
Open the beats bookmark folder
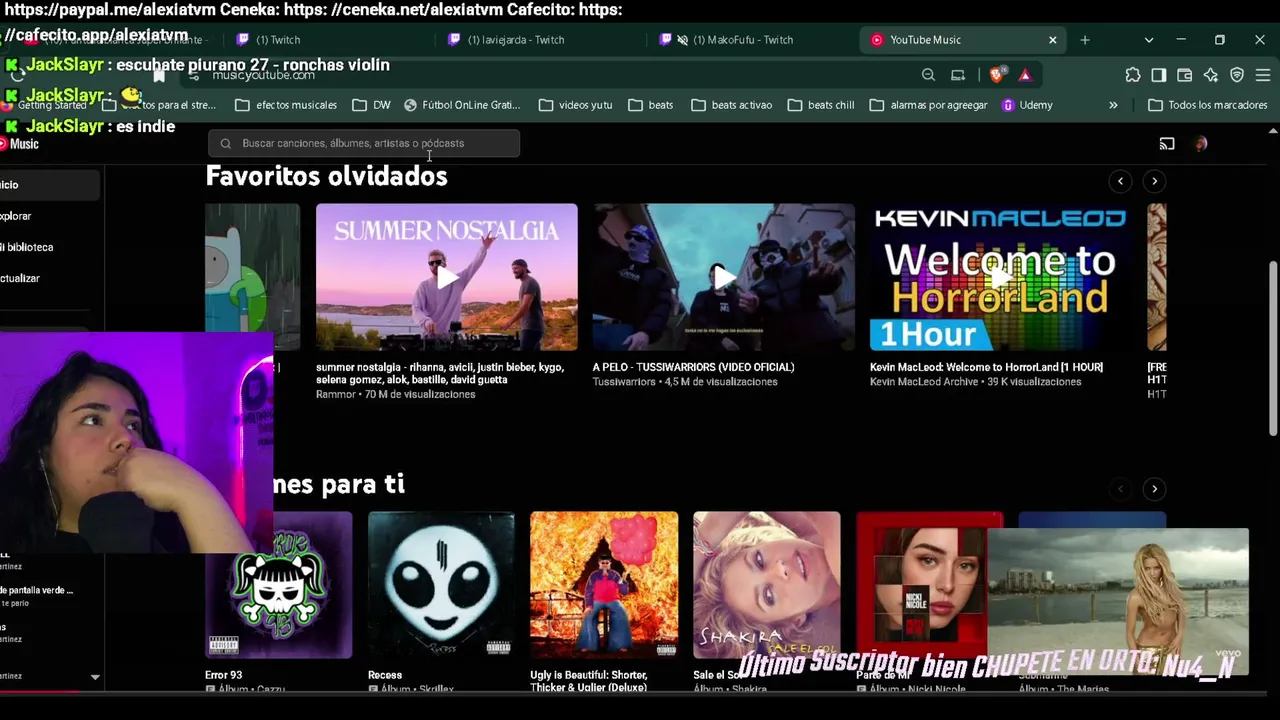pos(650,105)
